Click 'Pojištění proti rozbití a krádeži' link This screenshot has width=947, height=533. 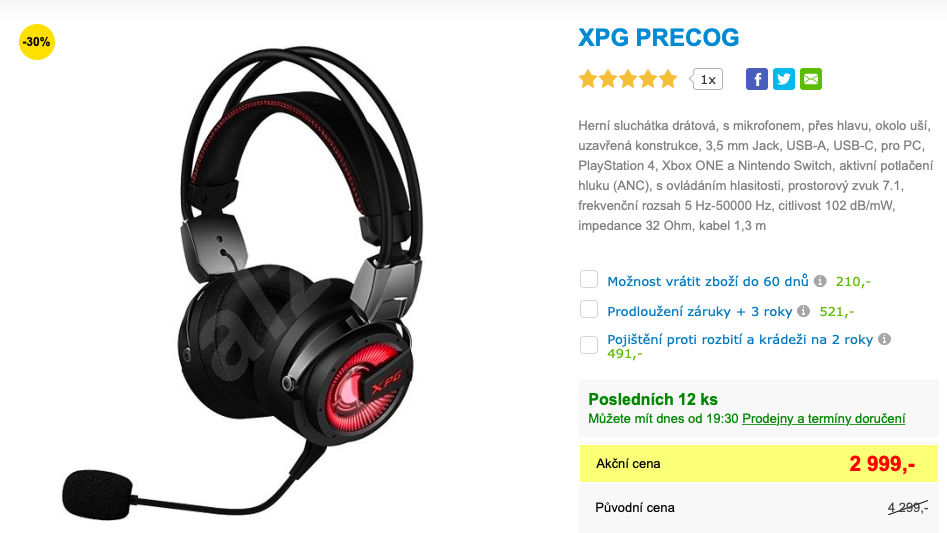[x=740, y=339]
